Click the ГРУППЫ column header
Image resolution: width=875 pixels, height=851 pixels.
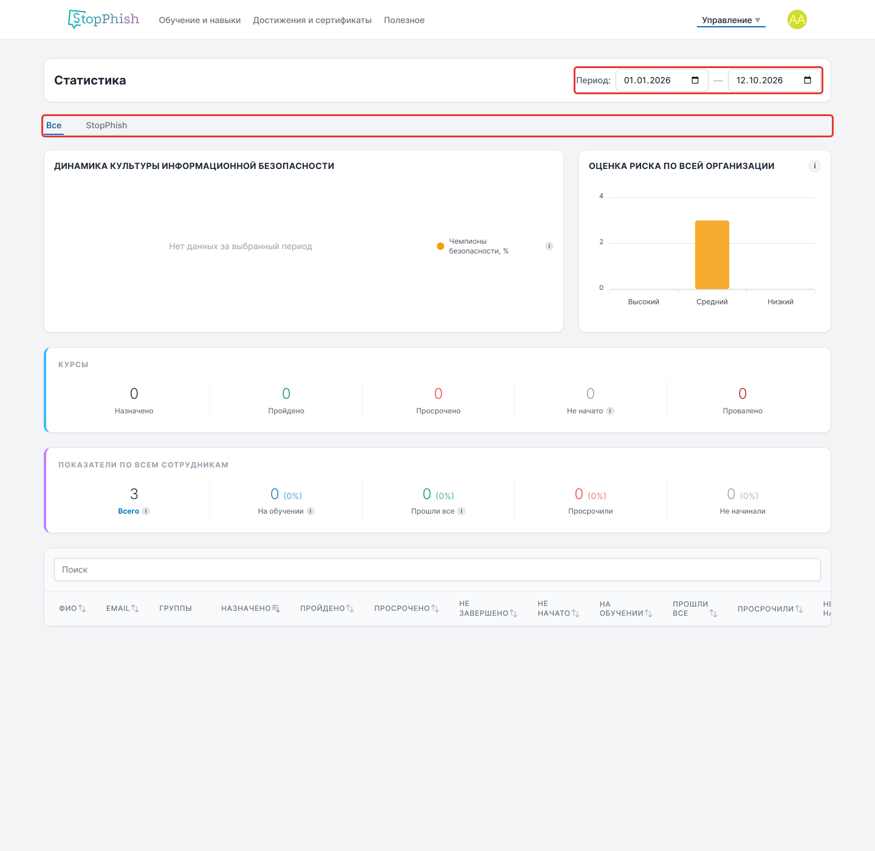pyautogui.click(x=175, y=608)
